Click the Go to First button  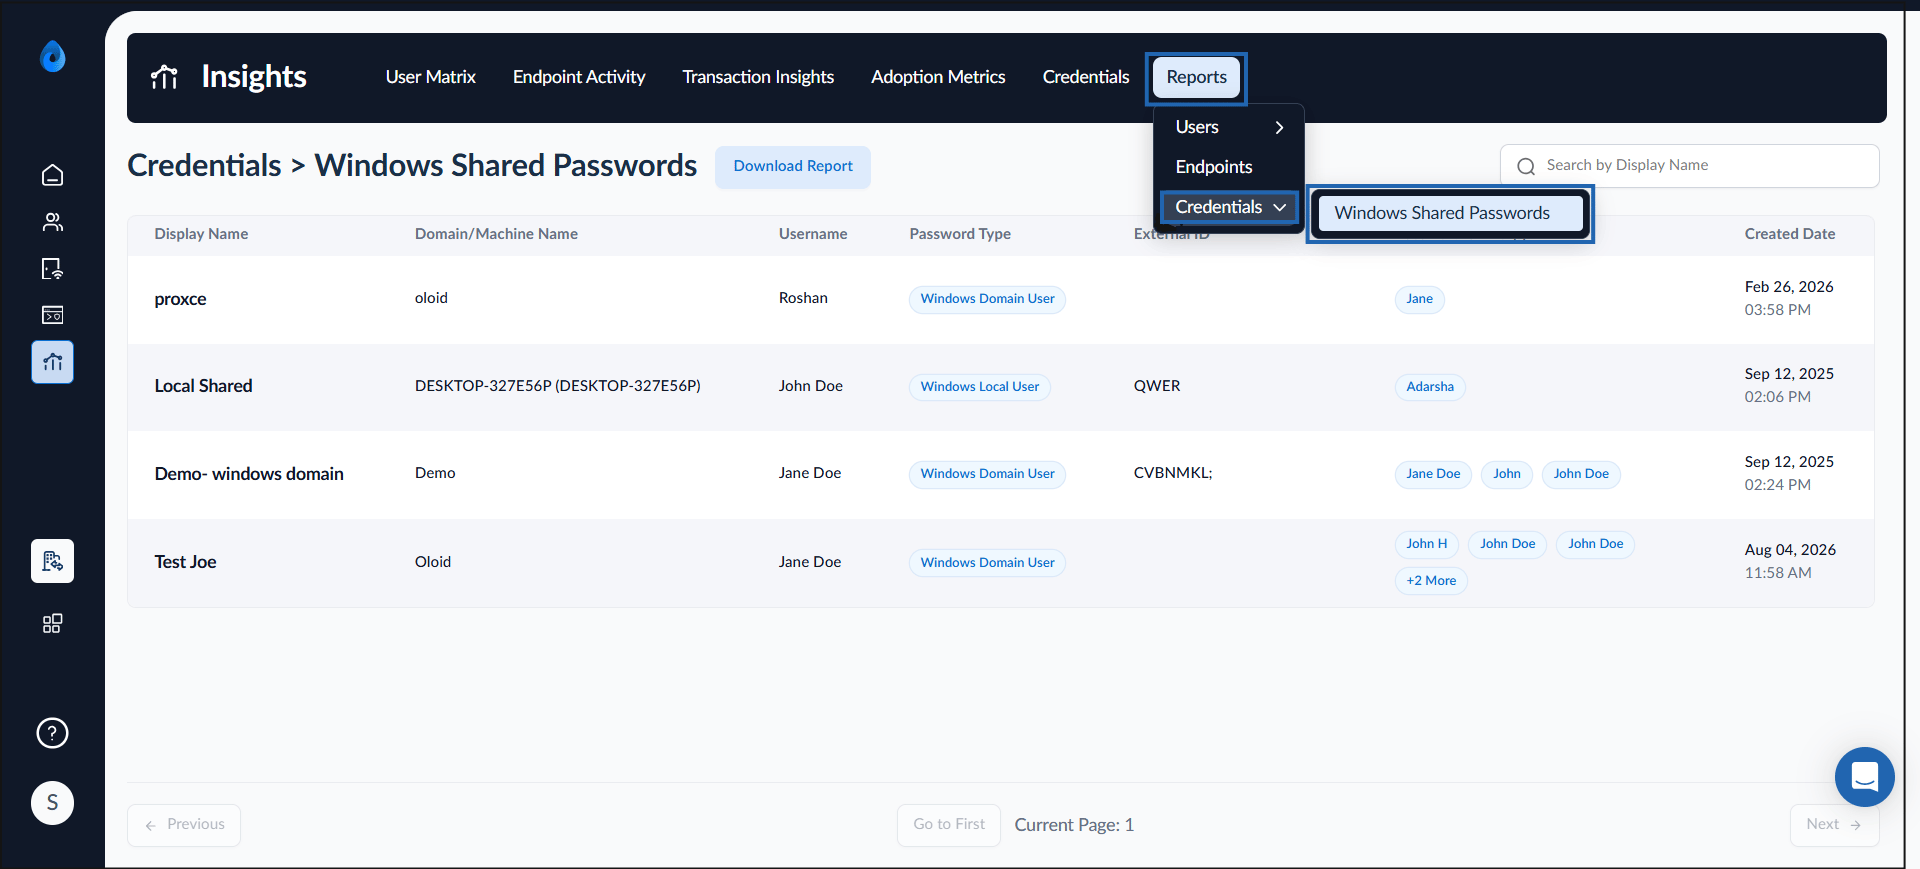click(949, 825)
